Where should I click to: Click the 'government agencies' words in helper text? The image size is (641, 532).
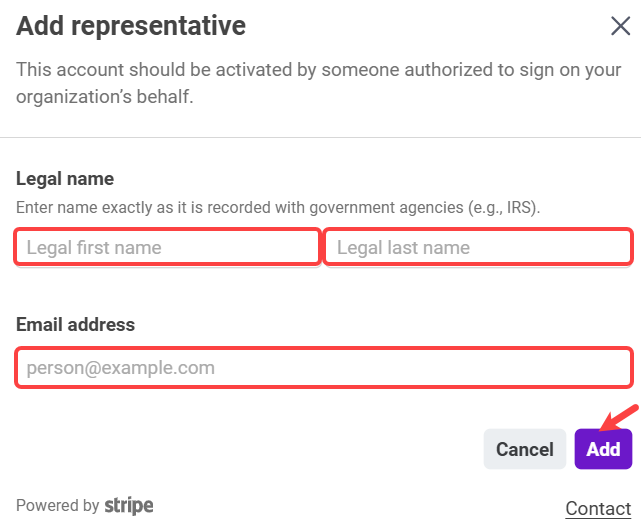[385, 208]
